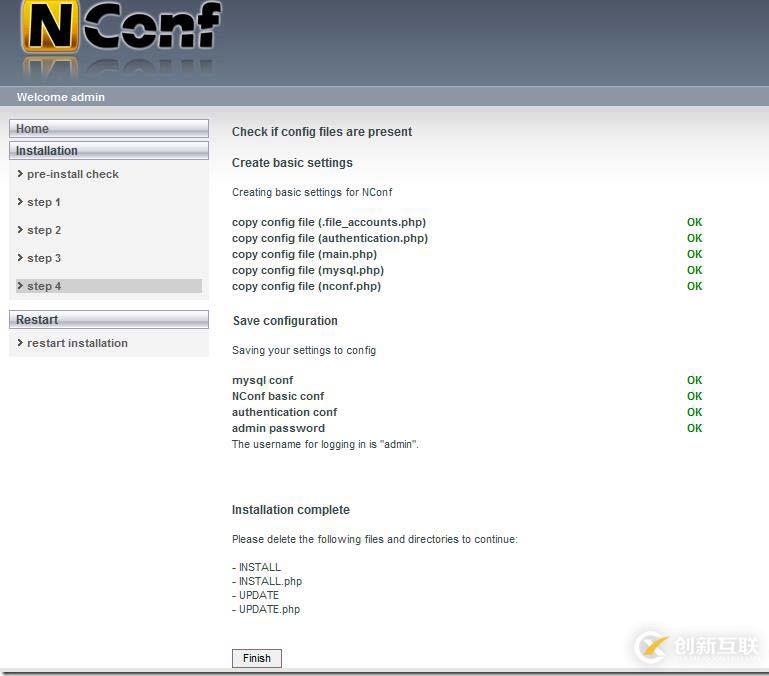The width and height of the screenshot is (769, 676).
Task: Click OK status for admin password
Action: pos(694,428)
